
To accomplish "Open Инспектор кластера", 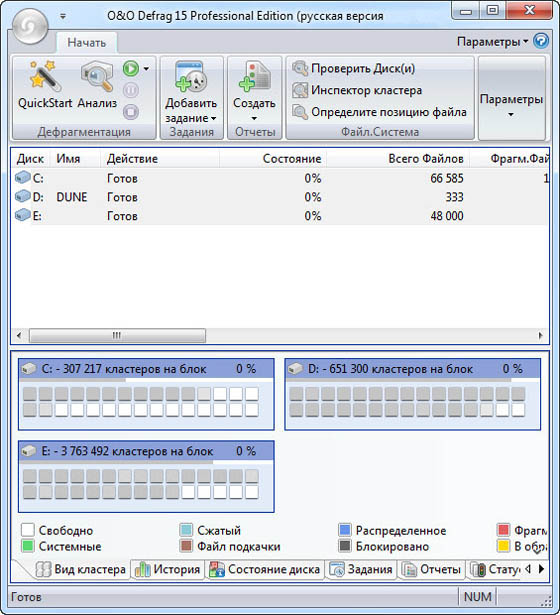I will point(357,90).
